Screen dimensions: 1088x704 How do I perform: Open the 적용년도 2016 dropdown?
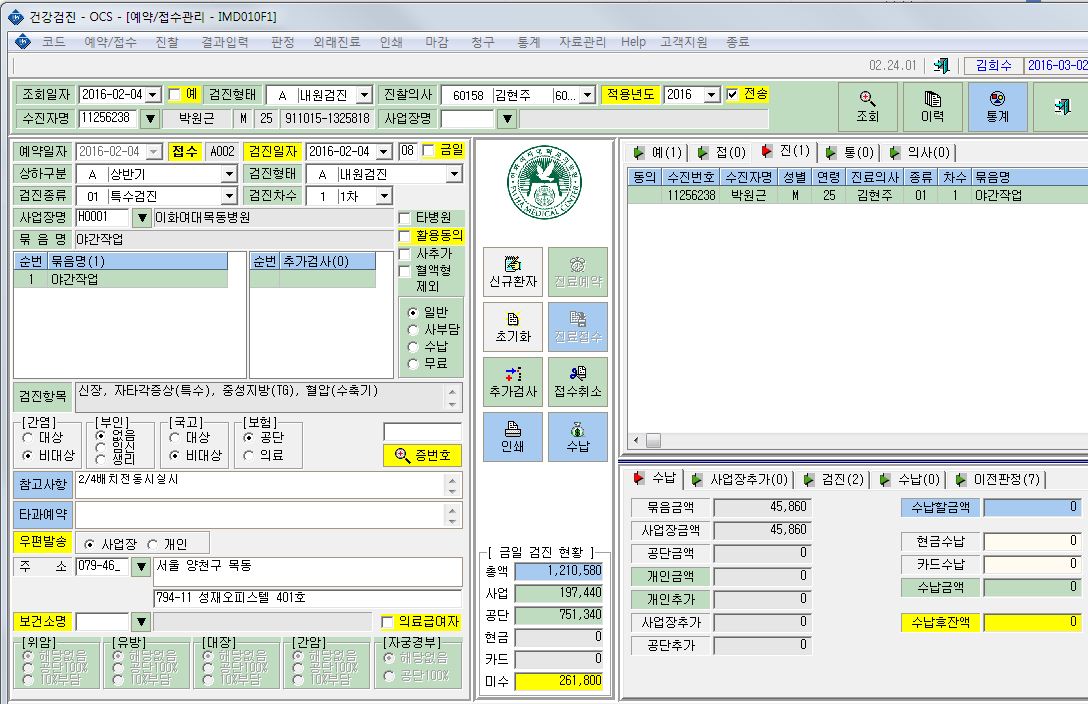point(712,95)
